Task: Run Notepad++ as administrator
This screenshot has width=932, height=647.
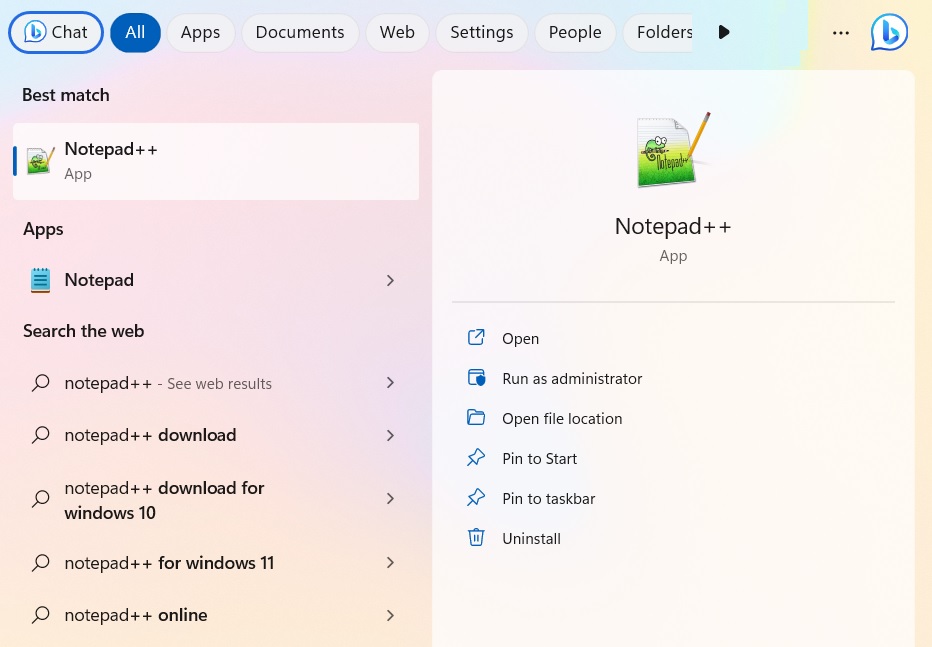Action: pos(572,378)
